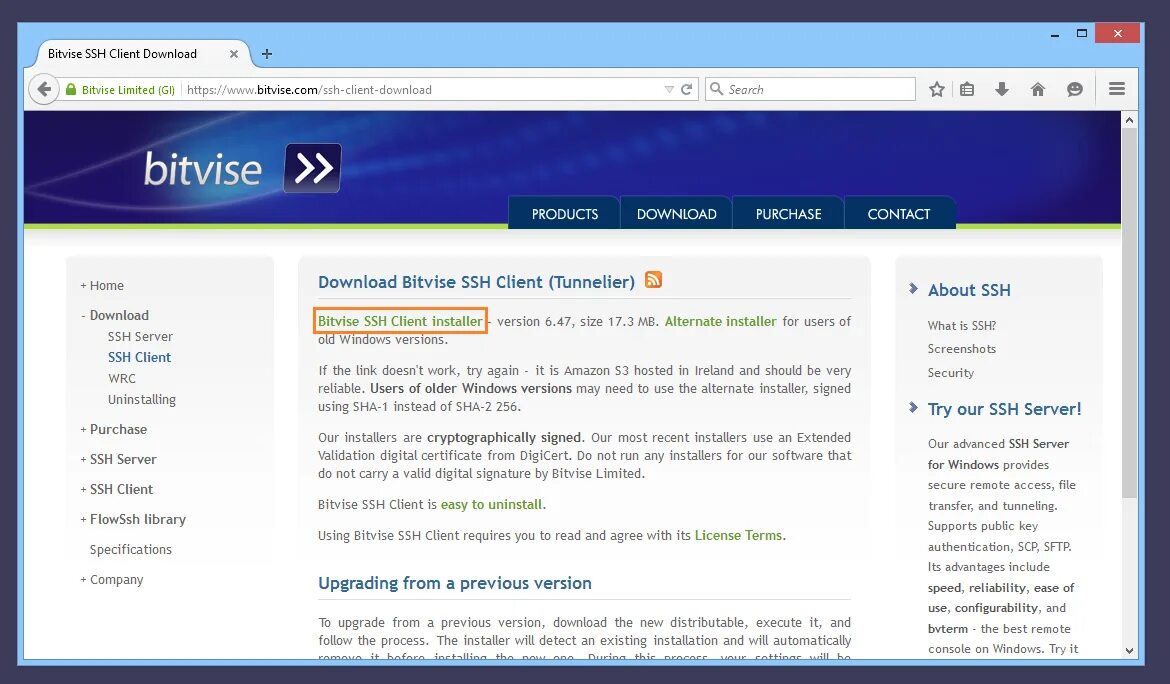Expand the Home sidebar item
This screenshot has width=1170, height=684.
(x=102, y=286)
